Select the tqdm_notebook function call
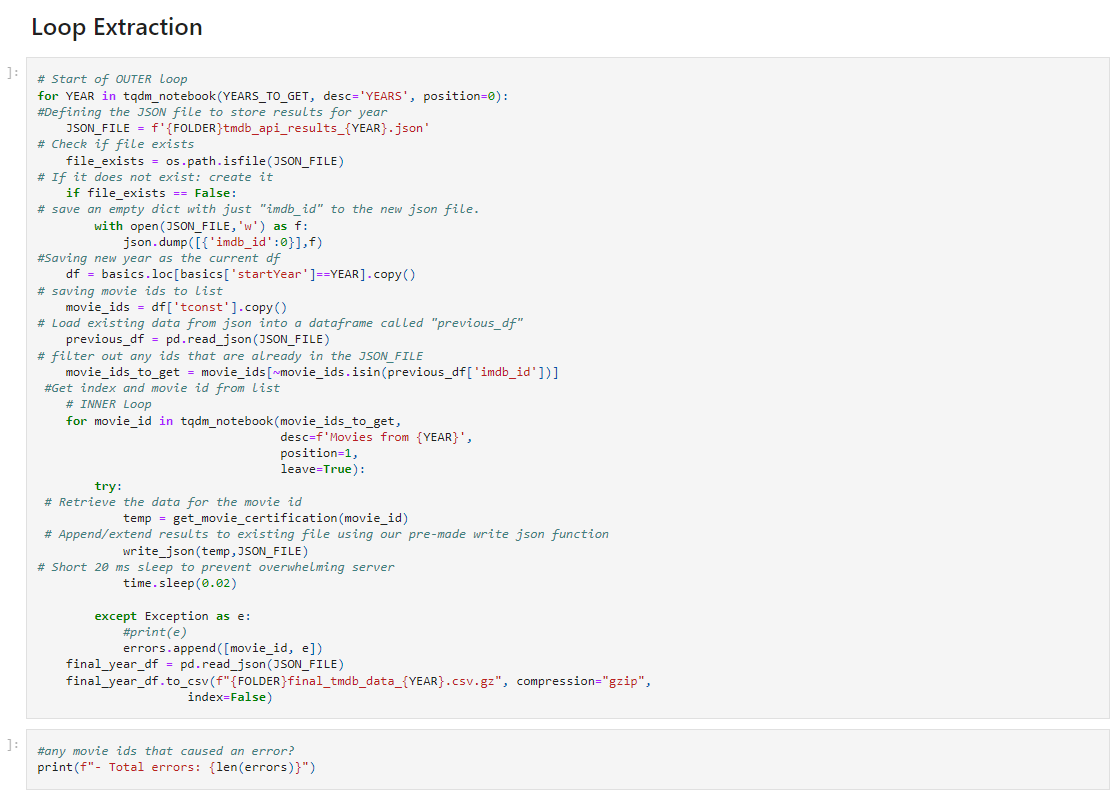Screen dimensions: 1111x805 tap(168, 95)
